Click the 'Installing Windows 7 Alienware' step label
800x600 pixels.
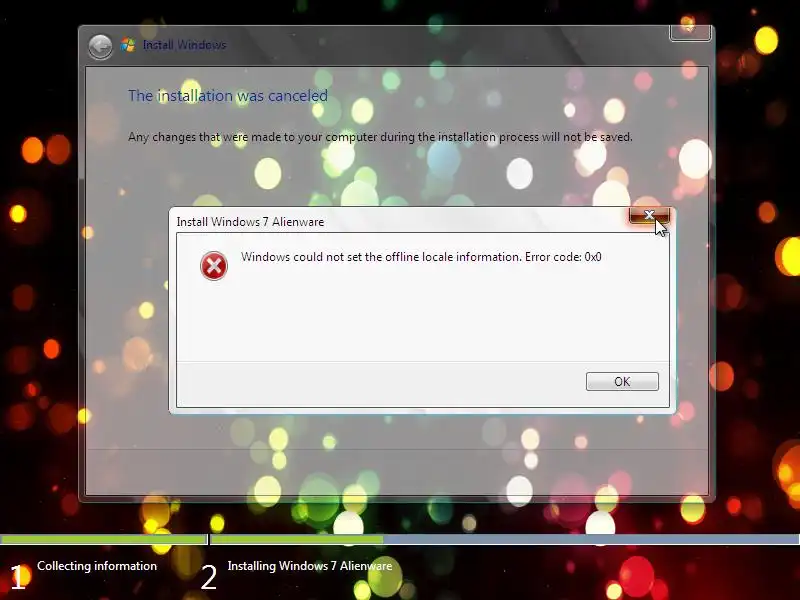click(310, 566)
